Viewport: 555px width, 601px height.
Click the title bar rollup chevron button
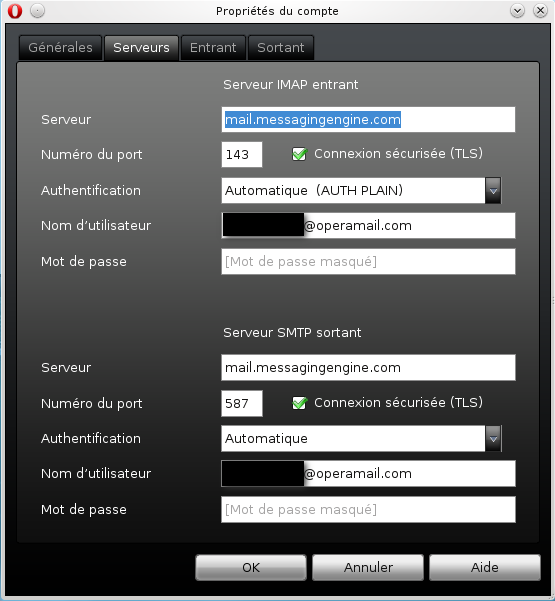517,10
